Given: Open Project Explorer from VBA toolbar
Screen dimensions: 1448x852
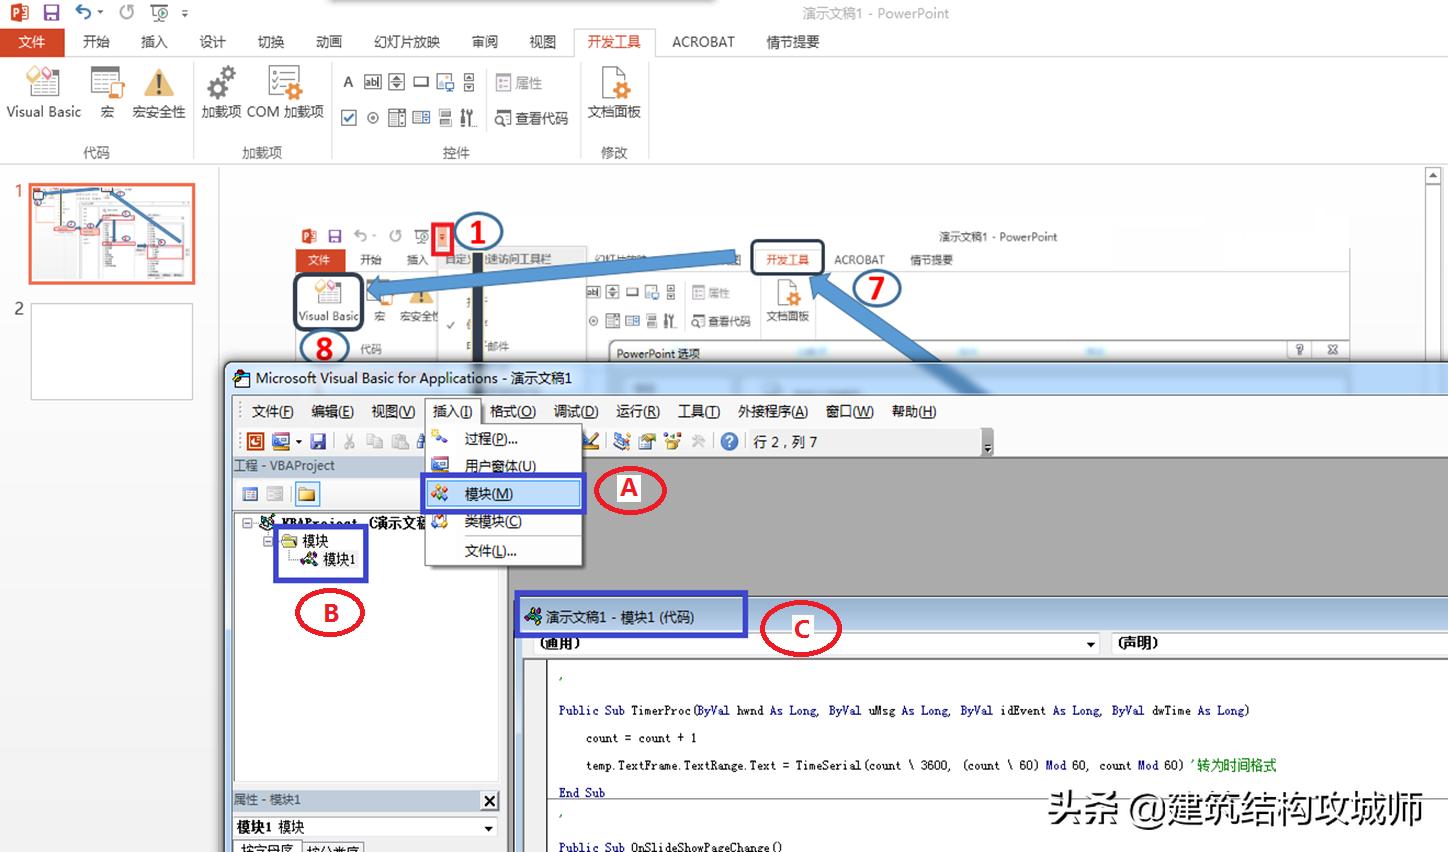Looking at the screenshot, I should pyautogui.click(x=622, y=441).
